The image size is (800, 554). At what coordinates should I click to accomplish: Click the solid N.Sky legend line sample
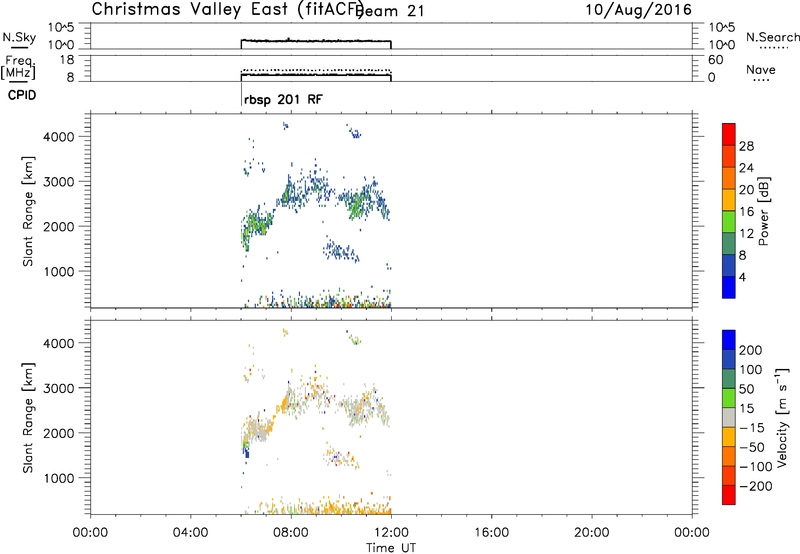pos(19,48)
